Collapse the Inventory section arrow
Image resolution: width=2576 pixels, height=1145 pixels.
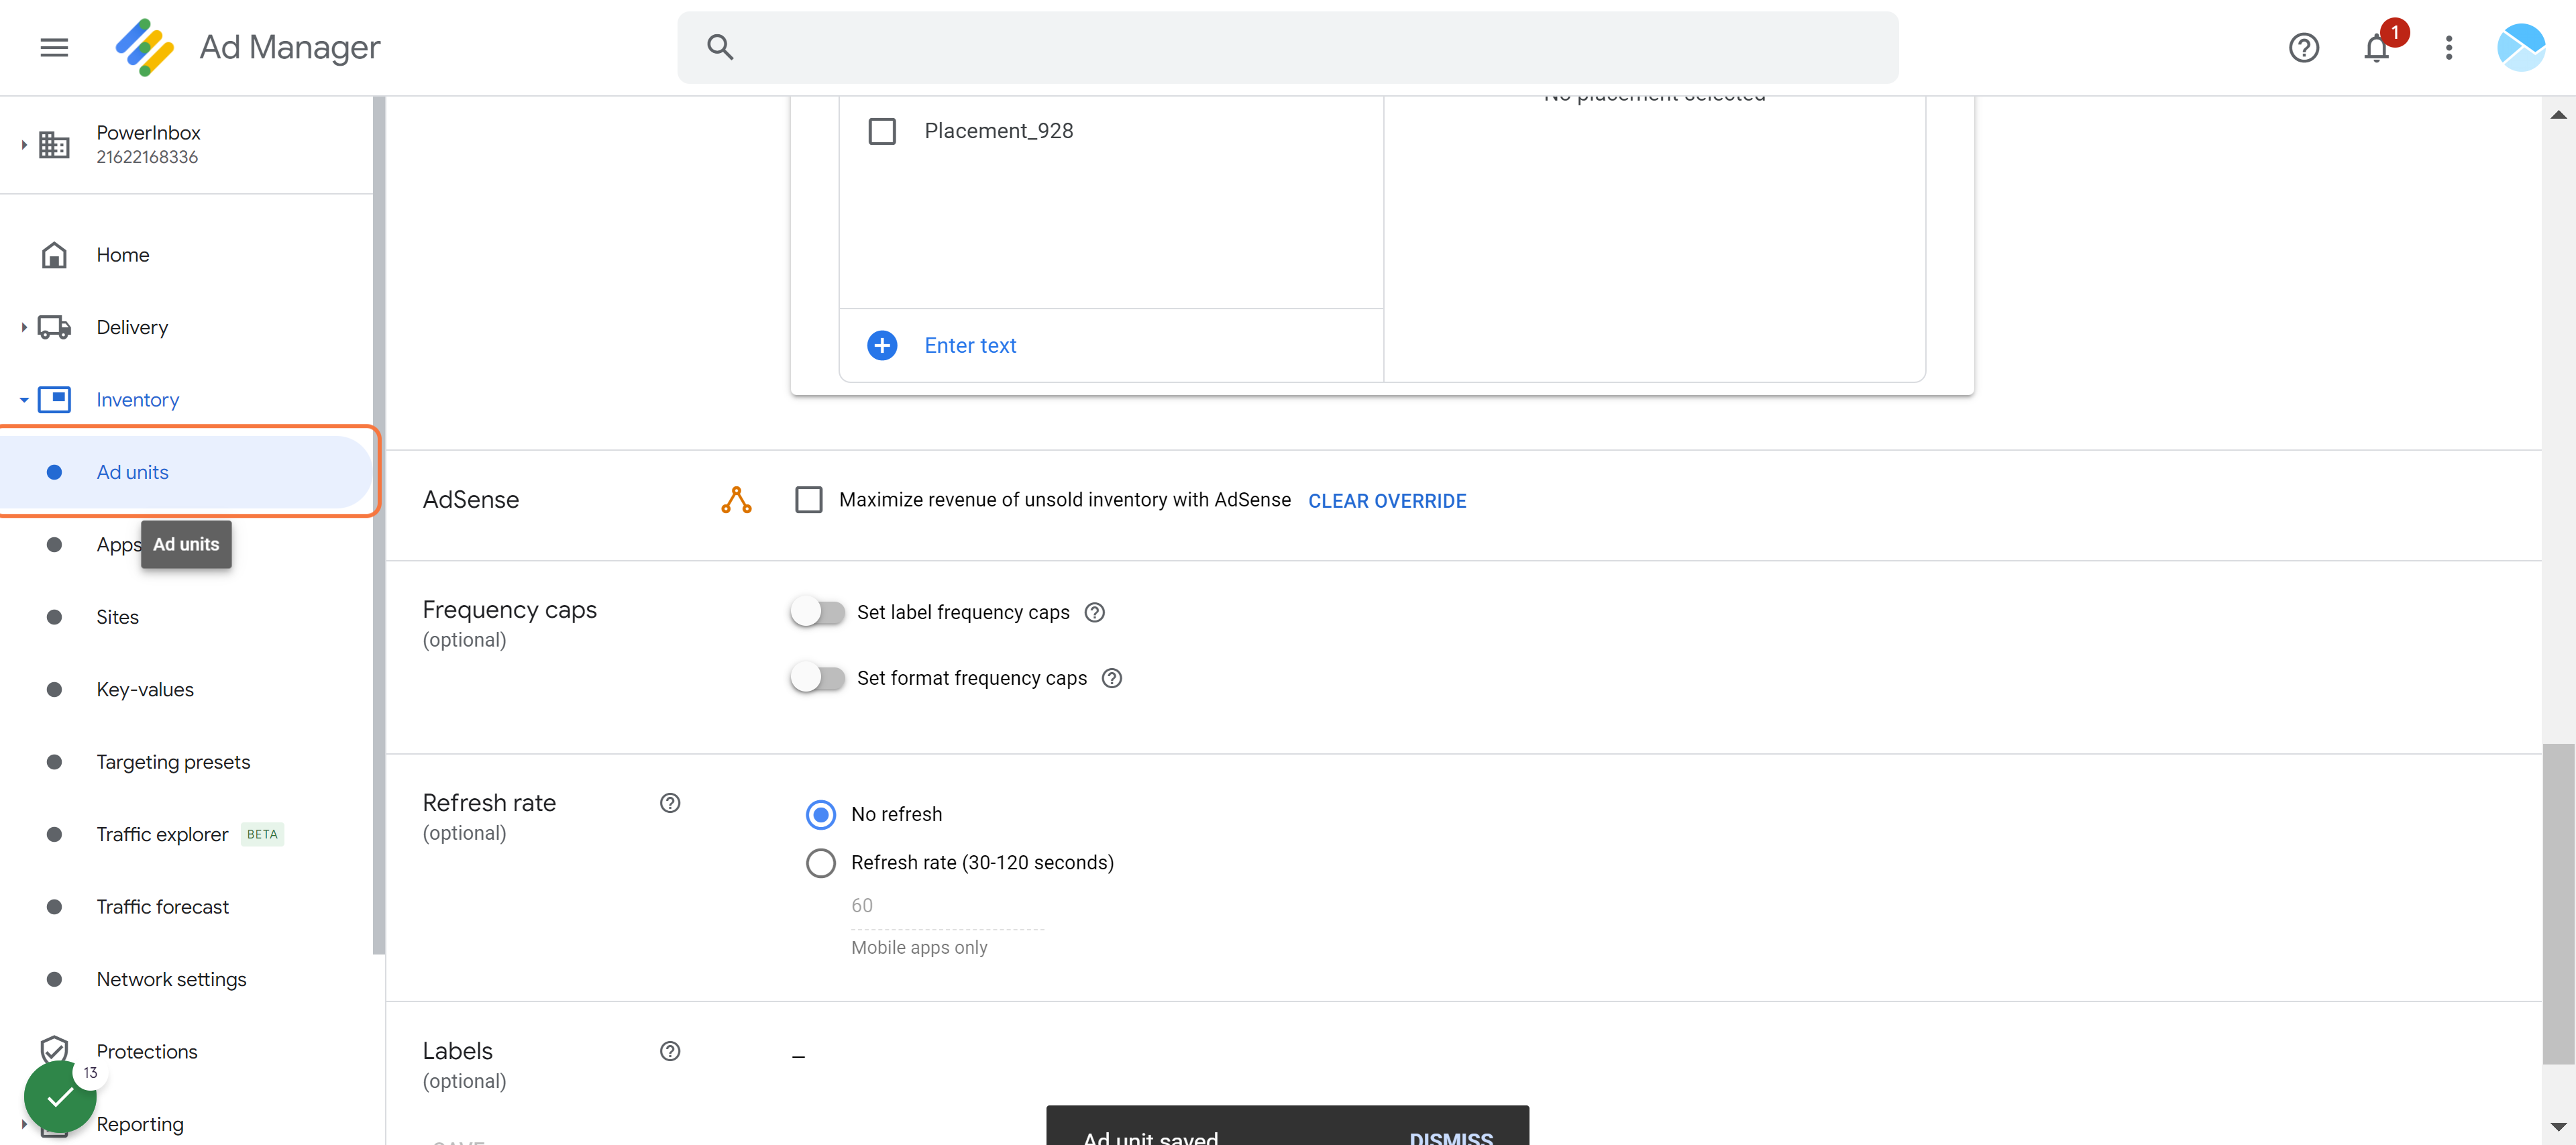point(24,399)
